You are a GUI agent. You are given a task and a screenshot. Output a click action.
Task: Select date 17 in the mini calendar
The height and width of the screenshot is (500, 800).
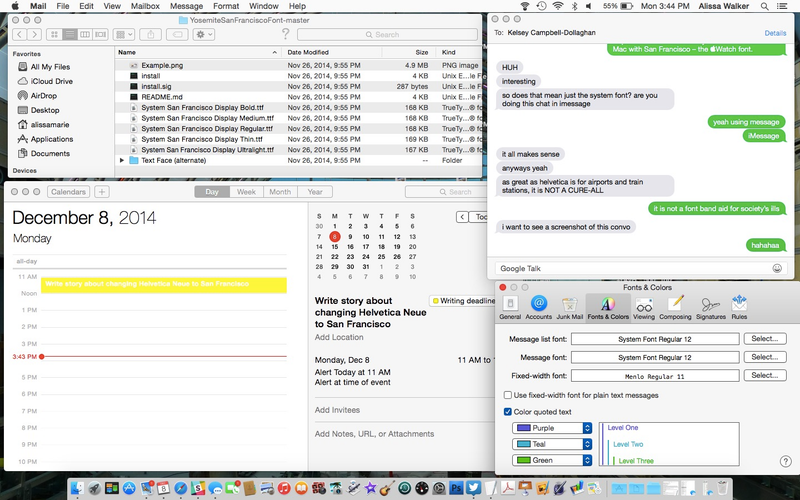[x=365, y=246]
